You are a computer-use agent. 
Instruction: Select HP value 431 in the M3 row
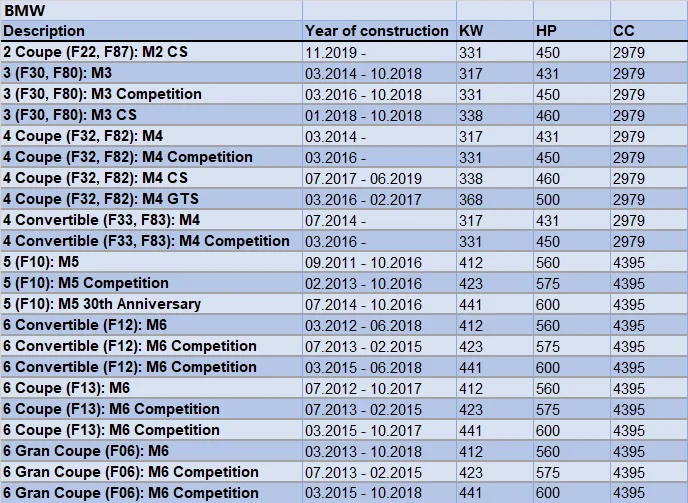click(572, 73)
